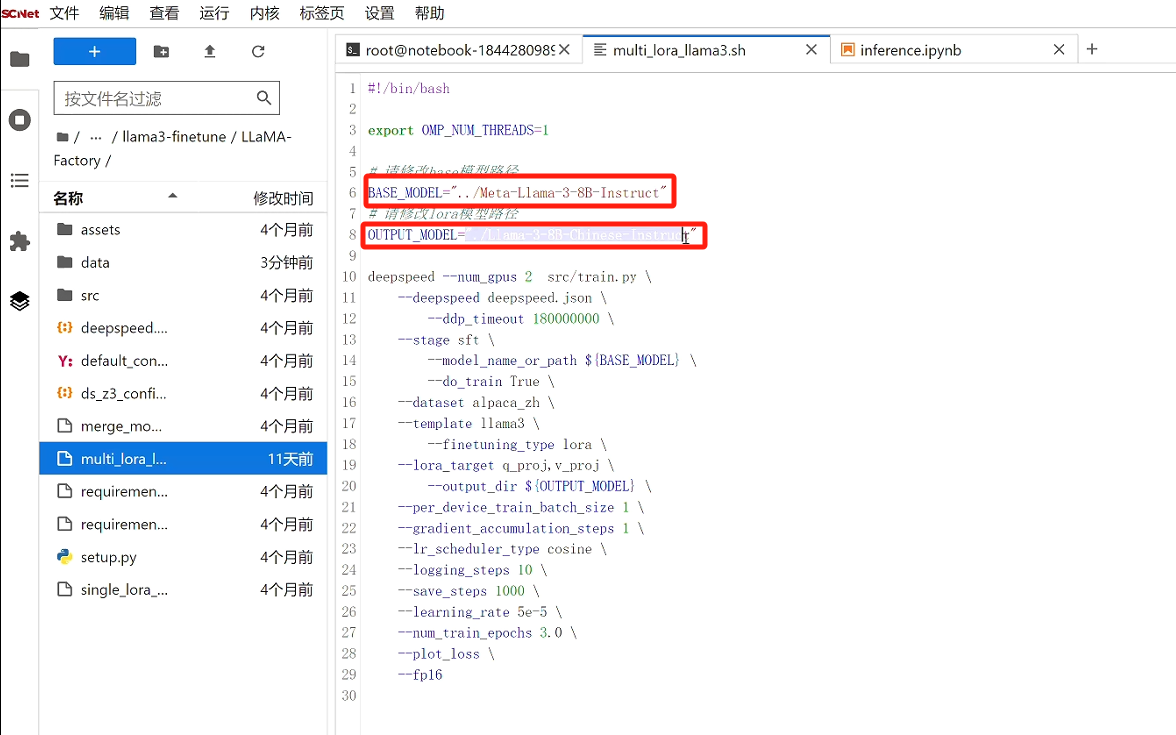Click the layers icon in sidebar

click(19, 301)
